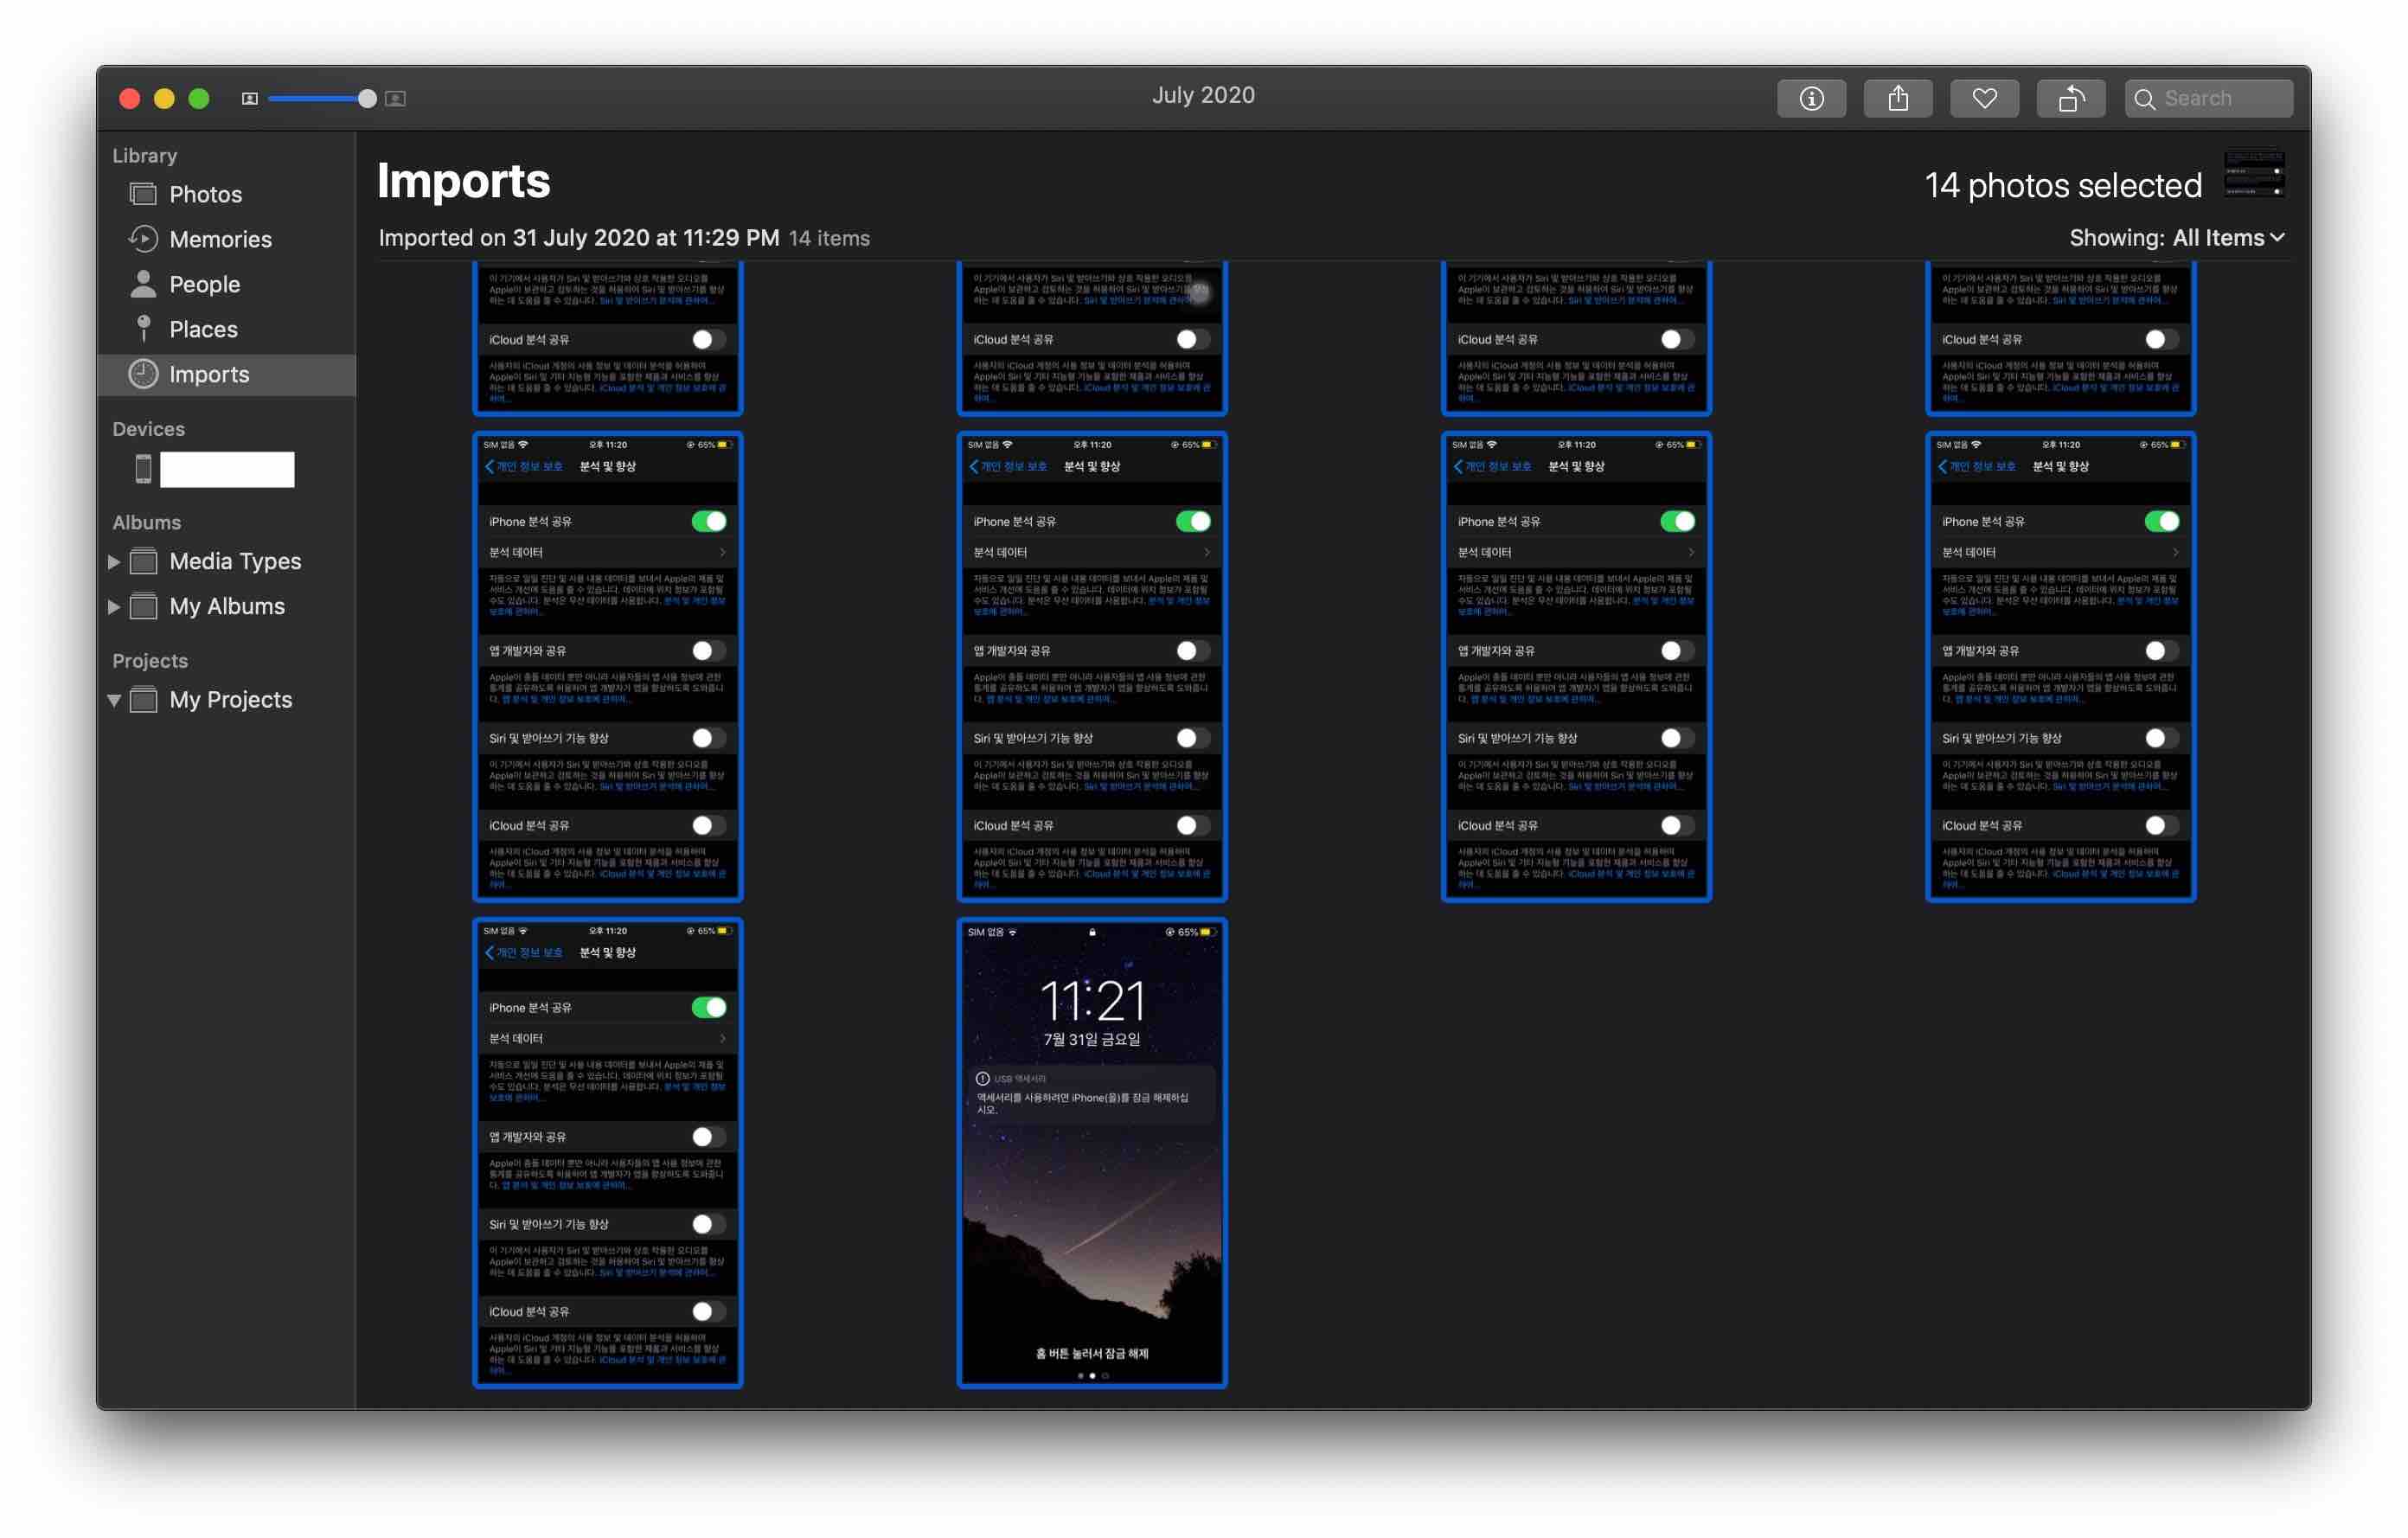Click the thumbnail zoom slider knob
This screenshot has height=1538, width=2408.
point(367,98)
